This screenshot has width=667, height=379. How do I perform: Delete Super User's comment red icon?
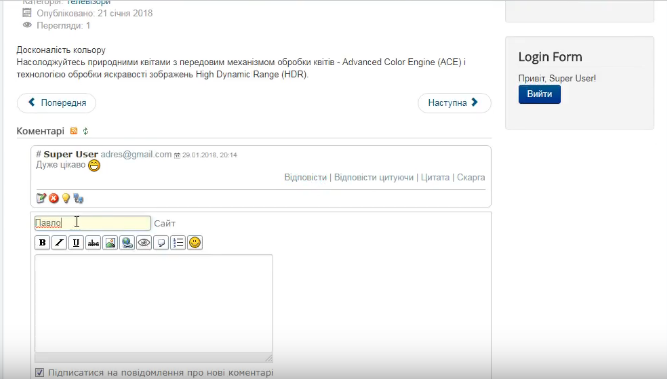tap(54, 198)
